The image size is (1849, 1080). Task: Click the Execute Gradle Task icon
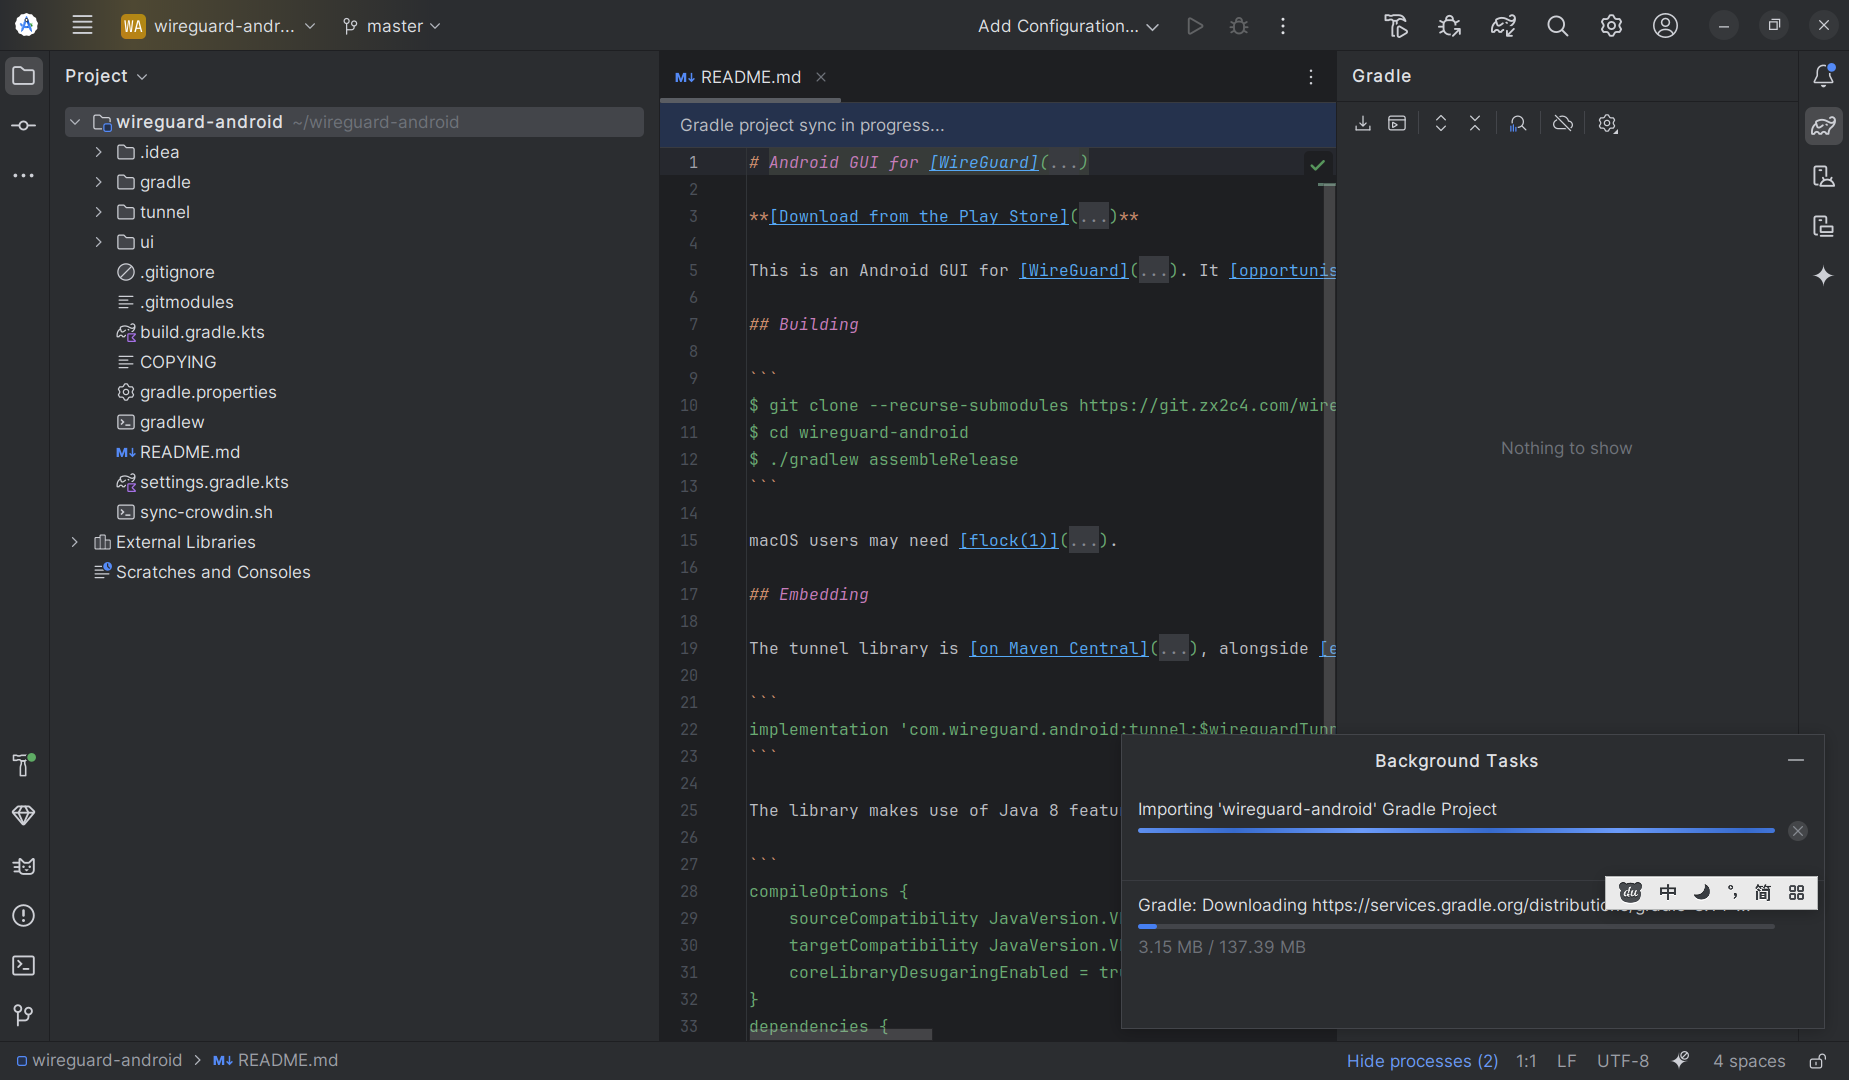(1397, 124)
